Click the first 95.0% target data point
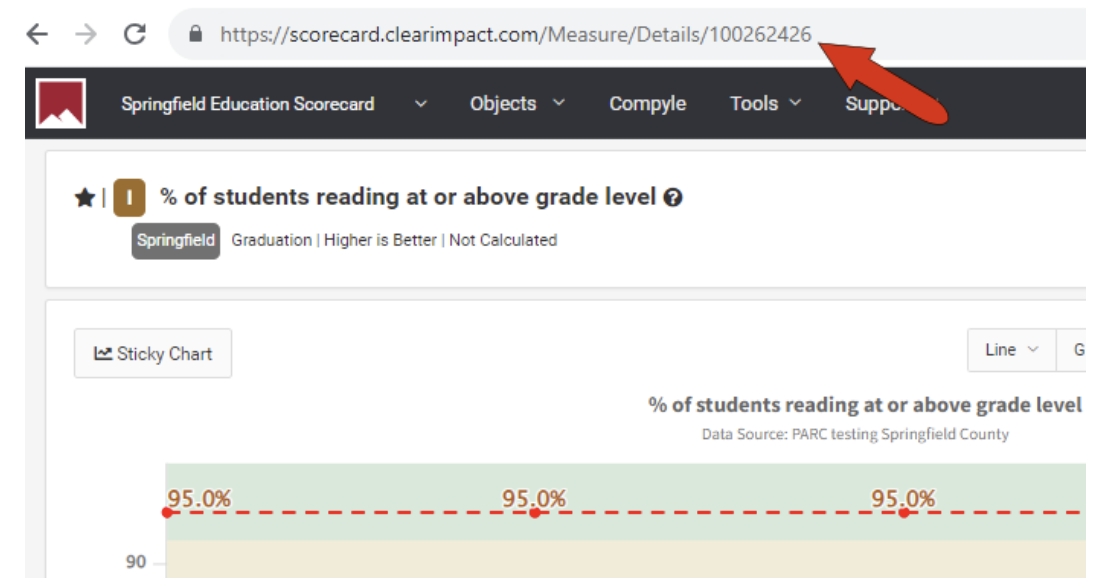This screenshot has height=586, width=1098. 167,513
